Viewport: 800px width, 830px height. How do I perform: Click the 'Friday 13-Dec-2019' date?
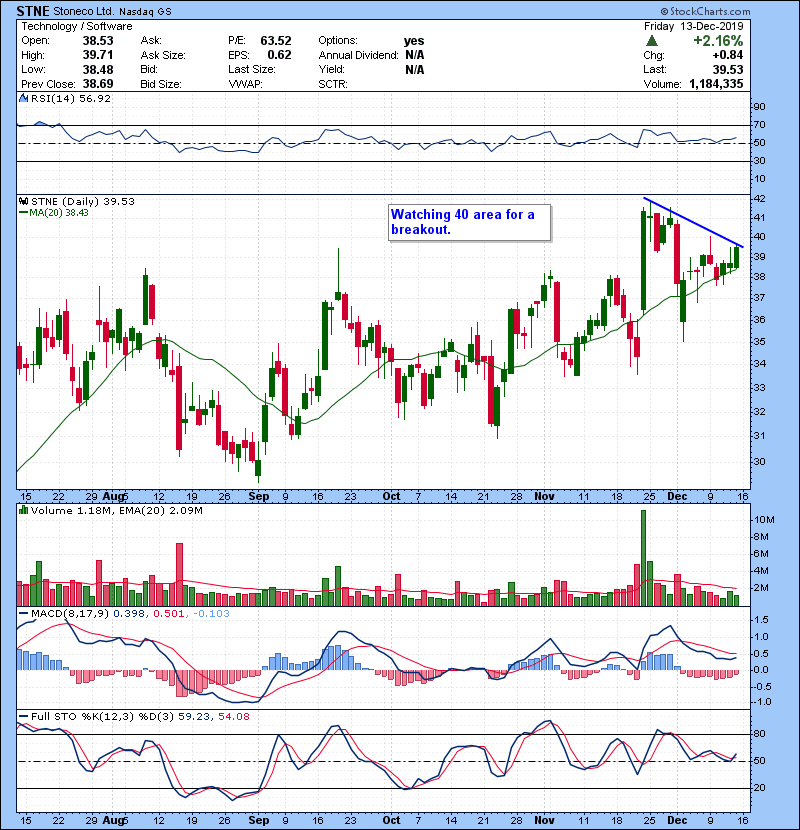pos(694,26)
